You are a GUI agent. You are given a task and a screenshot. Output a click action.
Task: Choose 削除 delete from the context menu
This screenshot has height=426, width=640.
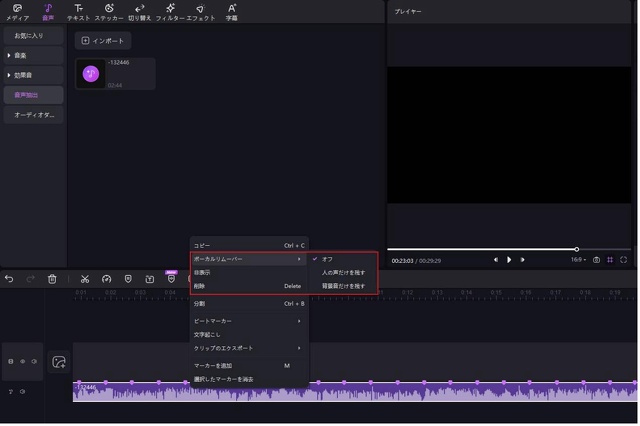click(x=249, y=286)
